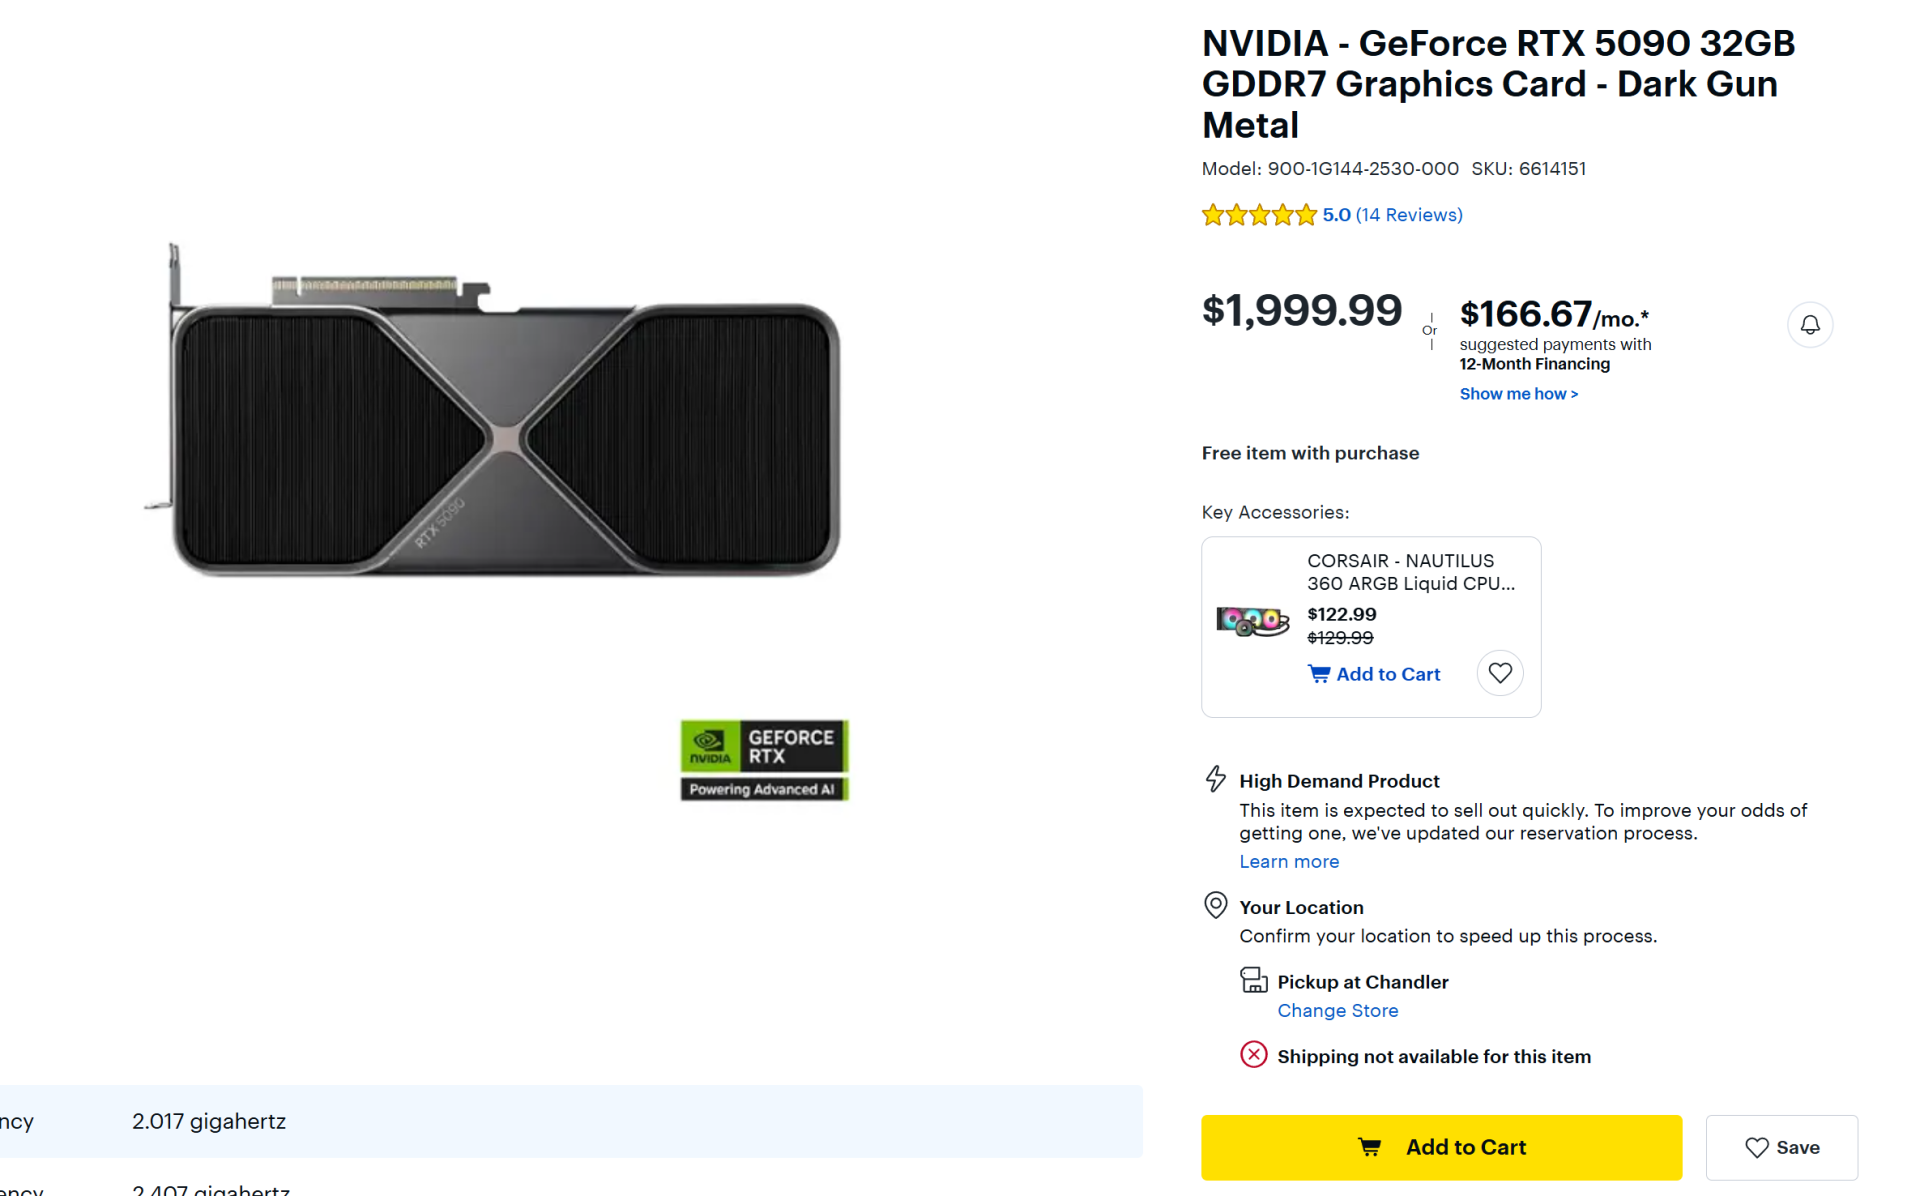
Task: Follow the Learn more link
Action: (1288, 862)
